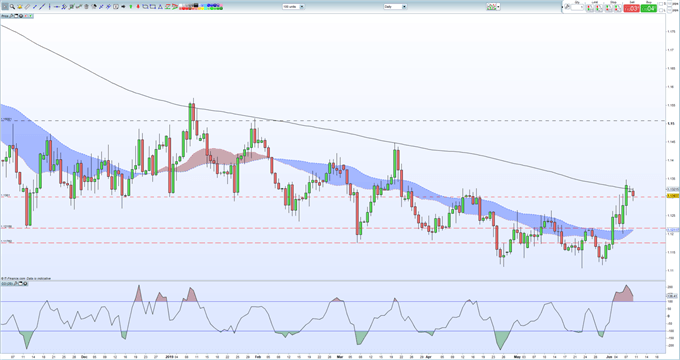Open Price panel wrench settings
Screen dimensions: 680x360
(x=11, y=16)
